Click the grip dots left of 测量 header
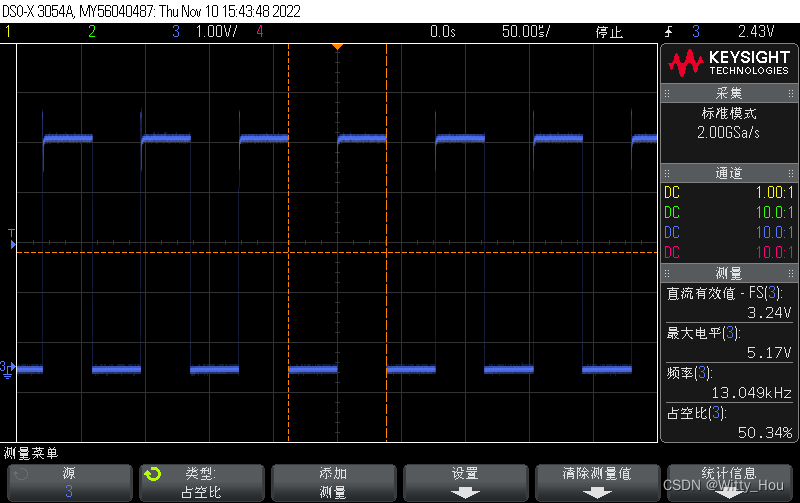Viewport: 800px width, 503px height. [667, 273]
